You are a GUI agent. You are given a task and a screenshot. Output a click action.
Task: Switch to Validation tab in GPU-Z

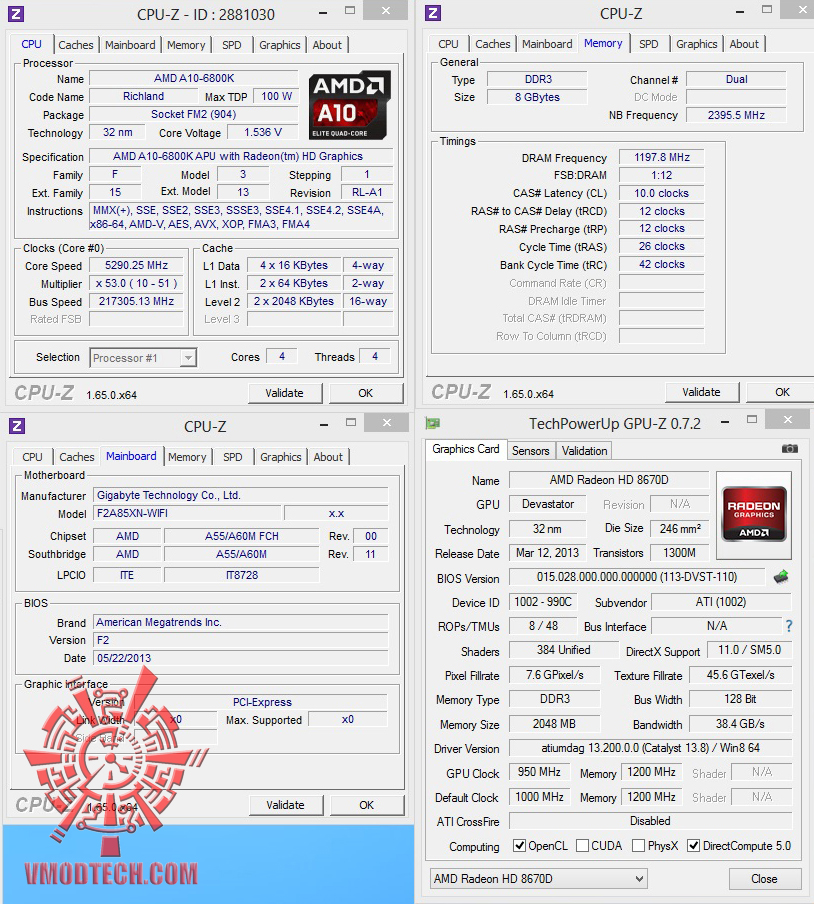[x=585, y=451]
